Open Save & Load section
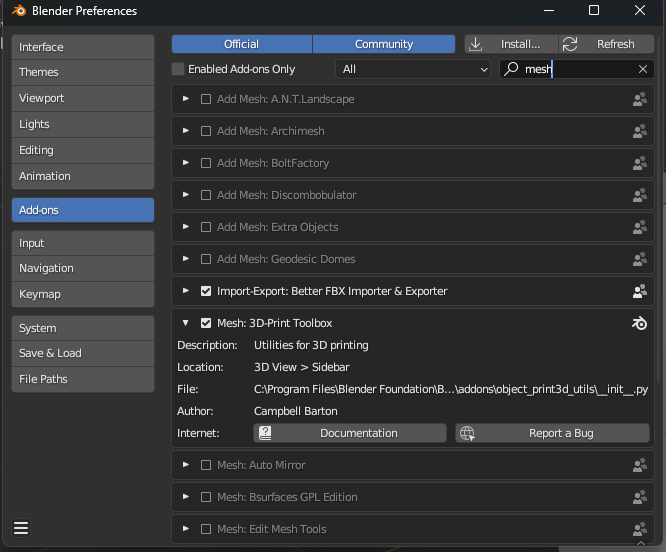This screenshot has width=666, height=552. click(x=83, y=353)
